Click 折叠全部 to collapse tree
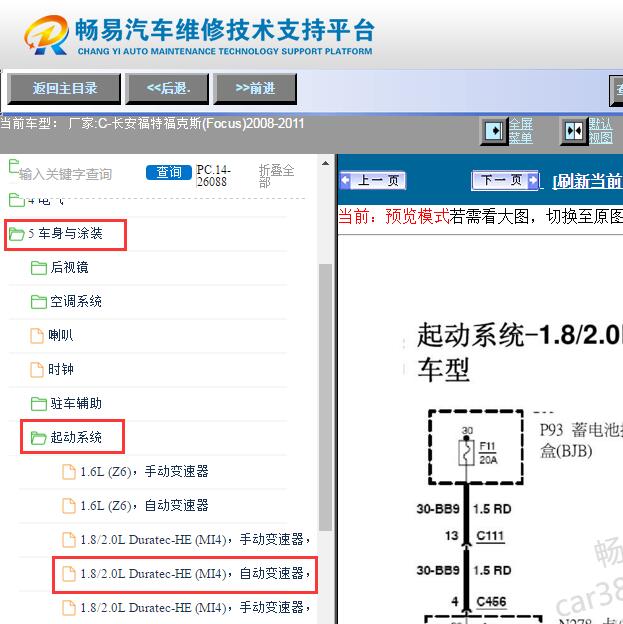This screenshot has height=624, width=623. click(x=276, y=176)
